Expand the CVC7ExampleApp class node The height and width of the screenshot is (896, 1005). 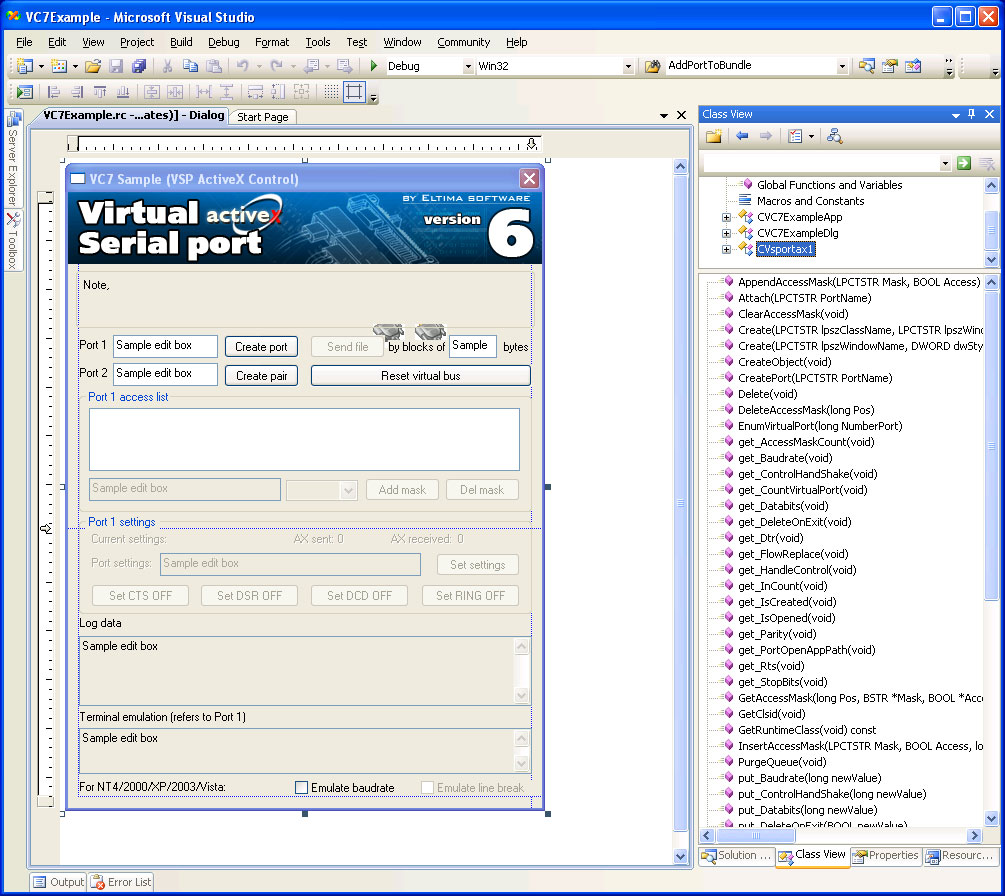[726, 217]
